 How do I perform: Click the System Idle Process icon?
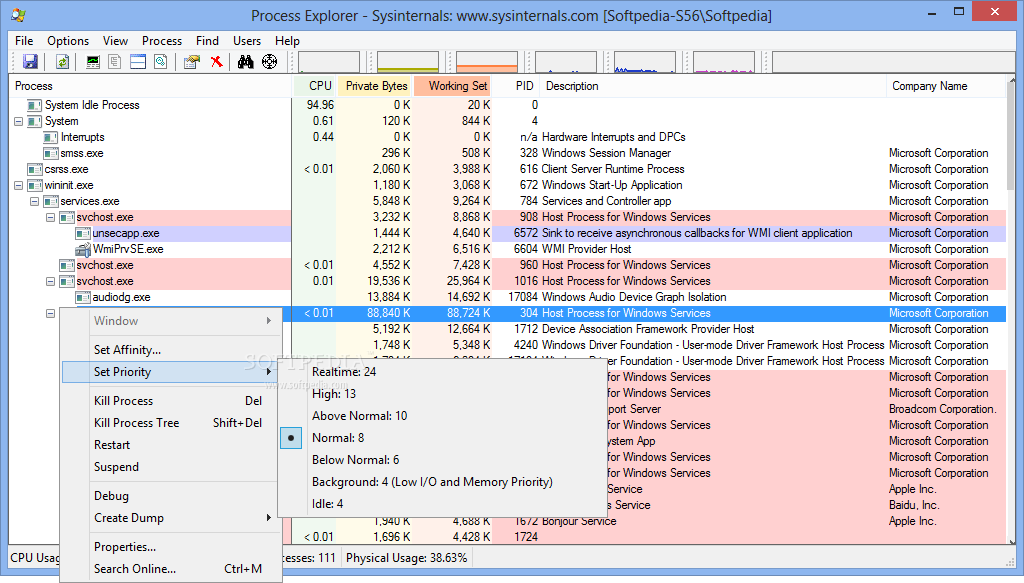35,105
